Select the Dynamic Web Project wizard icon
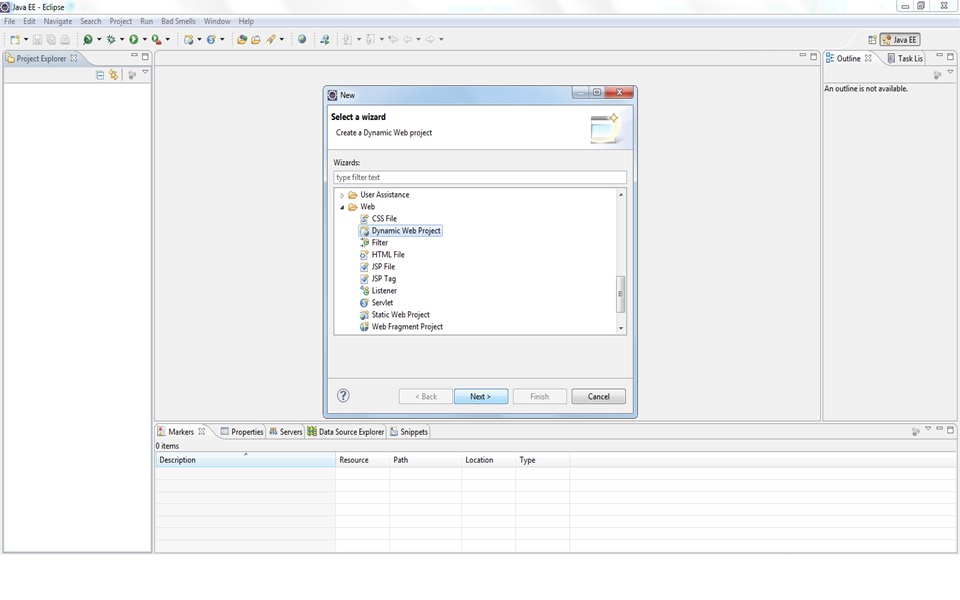960x600 pixels. pyautogui.click(x=366, y=230)
